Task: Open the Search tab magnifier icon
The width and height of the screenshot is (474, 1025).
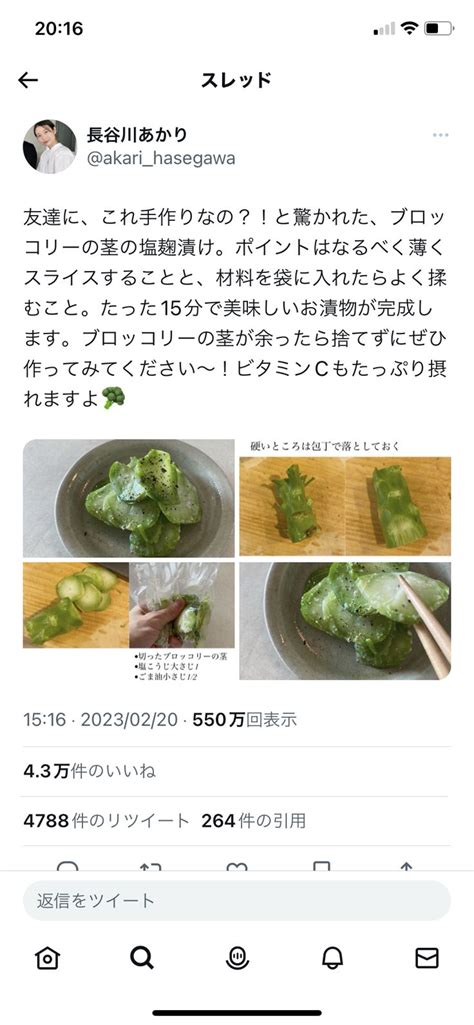Action: point(142,958)
